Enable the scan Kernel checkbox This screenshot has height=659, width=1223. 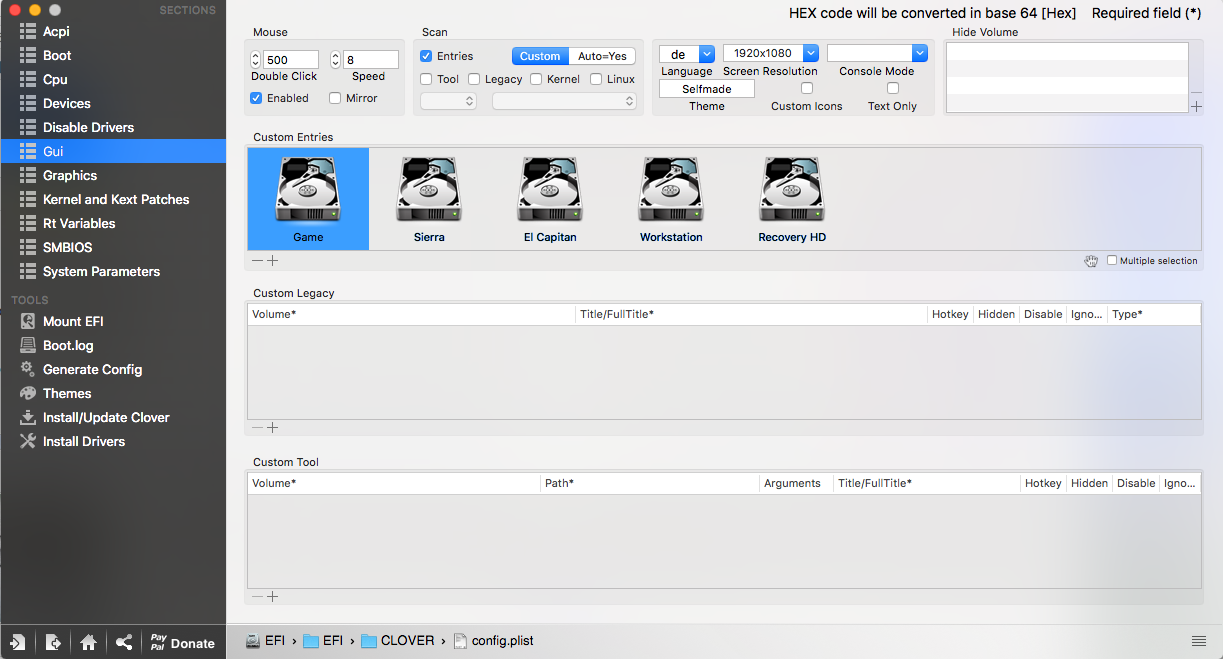click(536, 79)
